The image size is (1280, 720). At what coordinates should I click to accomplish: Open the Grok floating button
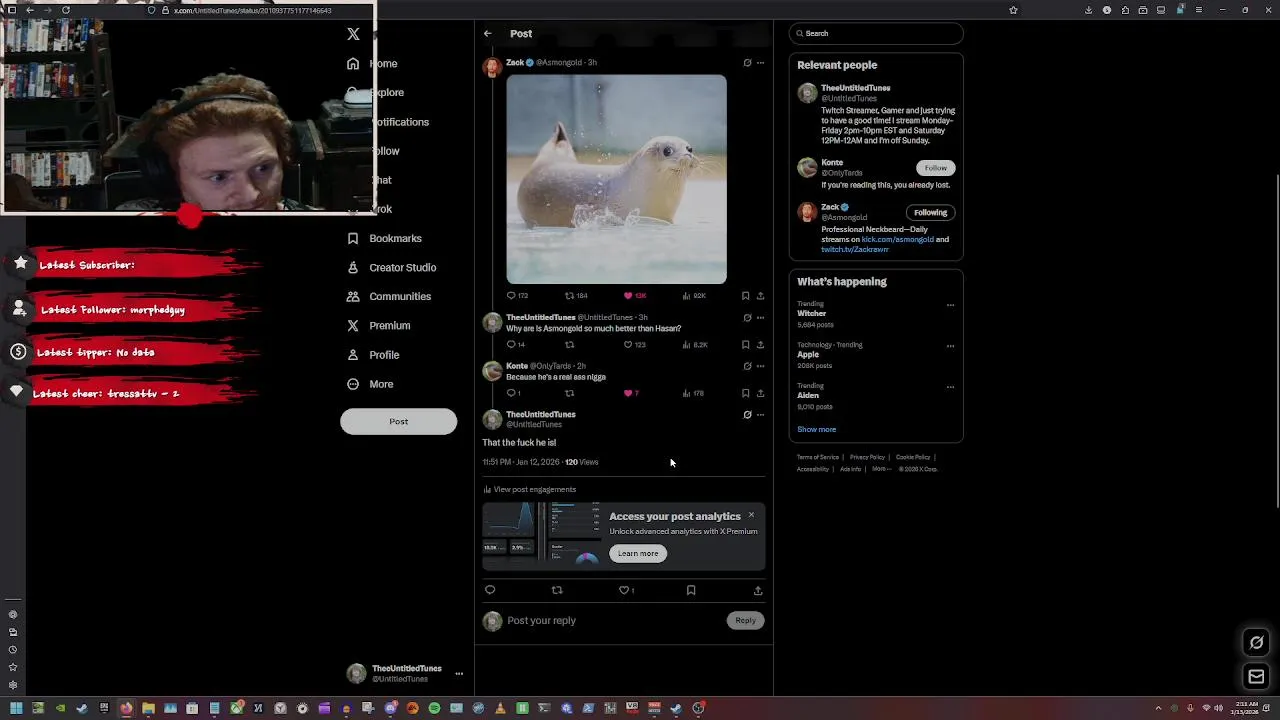tap(1257, 643)
